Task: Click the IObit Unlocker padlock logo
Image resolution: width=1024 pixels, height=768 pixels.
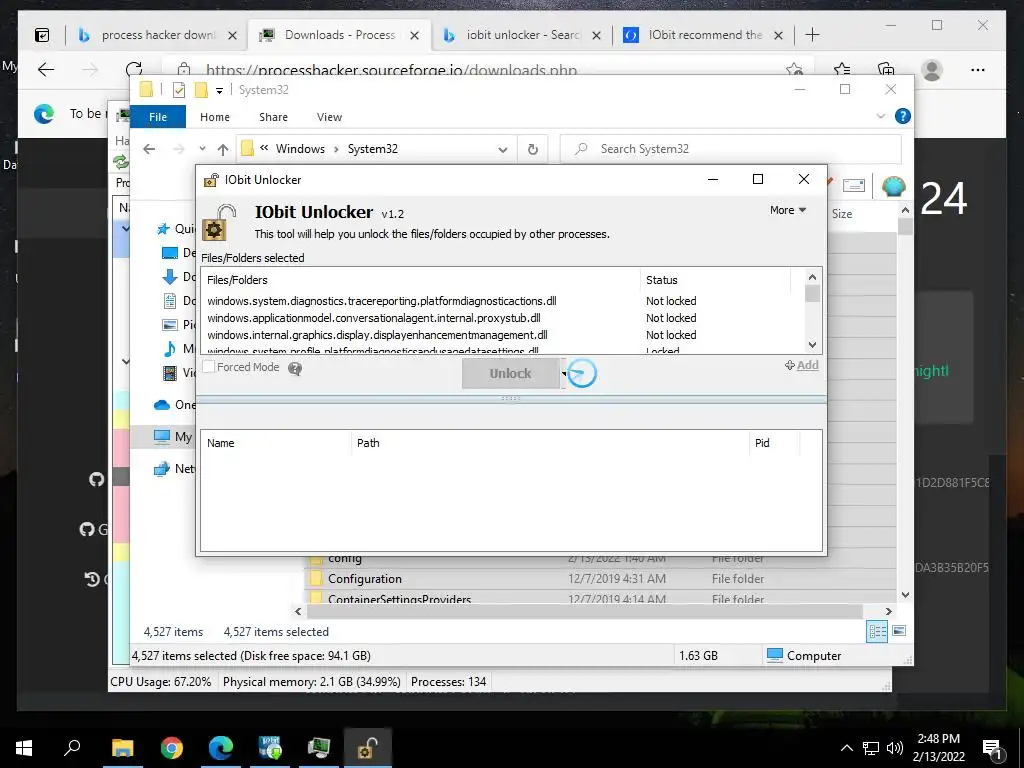Action: tap(219, 223)
